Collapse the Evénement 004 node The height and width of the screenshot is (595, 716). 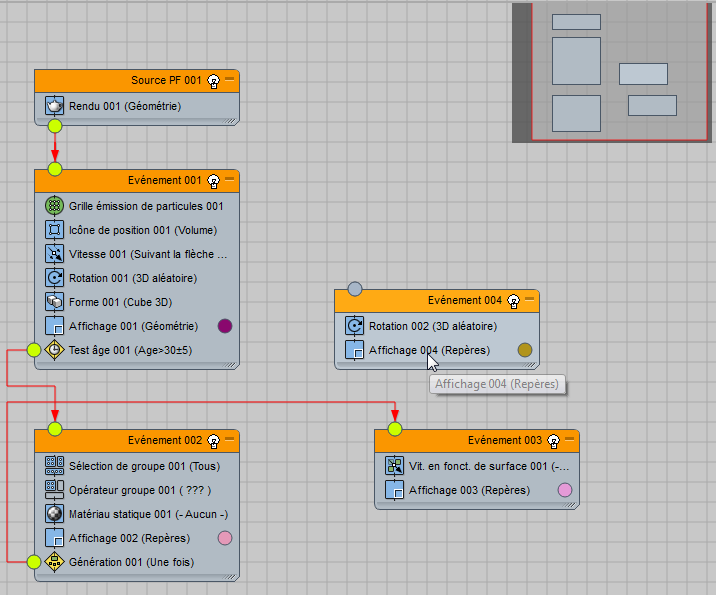coord(529,299)
